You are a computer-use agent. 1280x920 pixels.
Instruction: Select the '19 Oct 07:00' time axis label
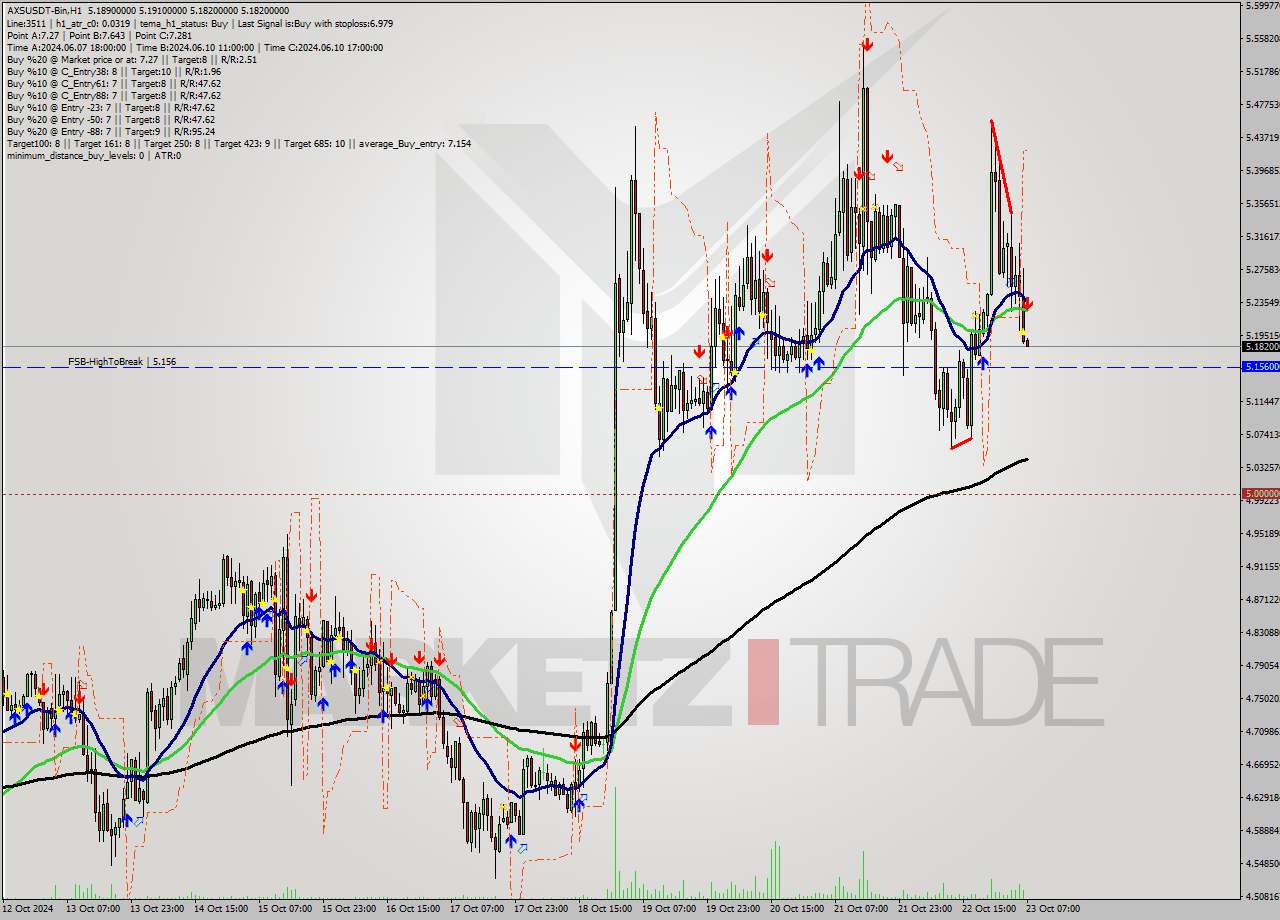(668, 909)
